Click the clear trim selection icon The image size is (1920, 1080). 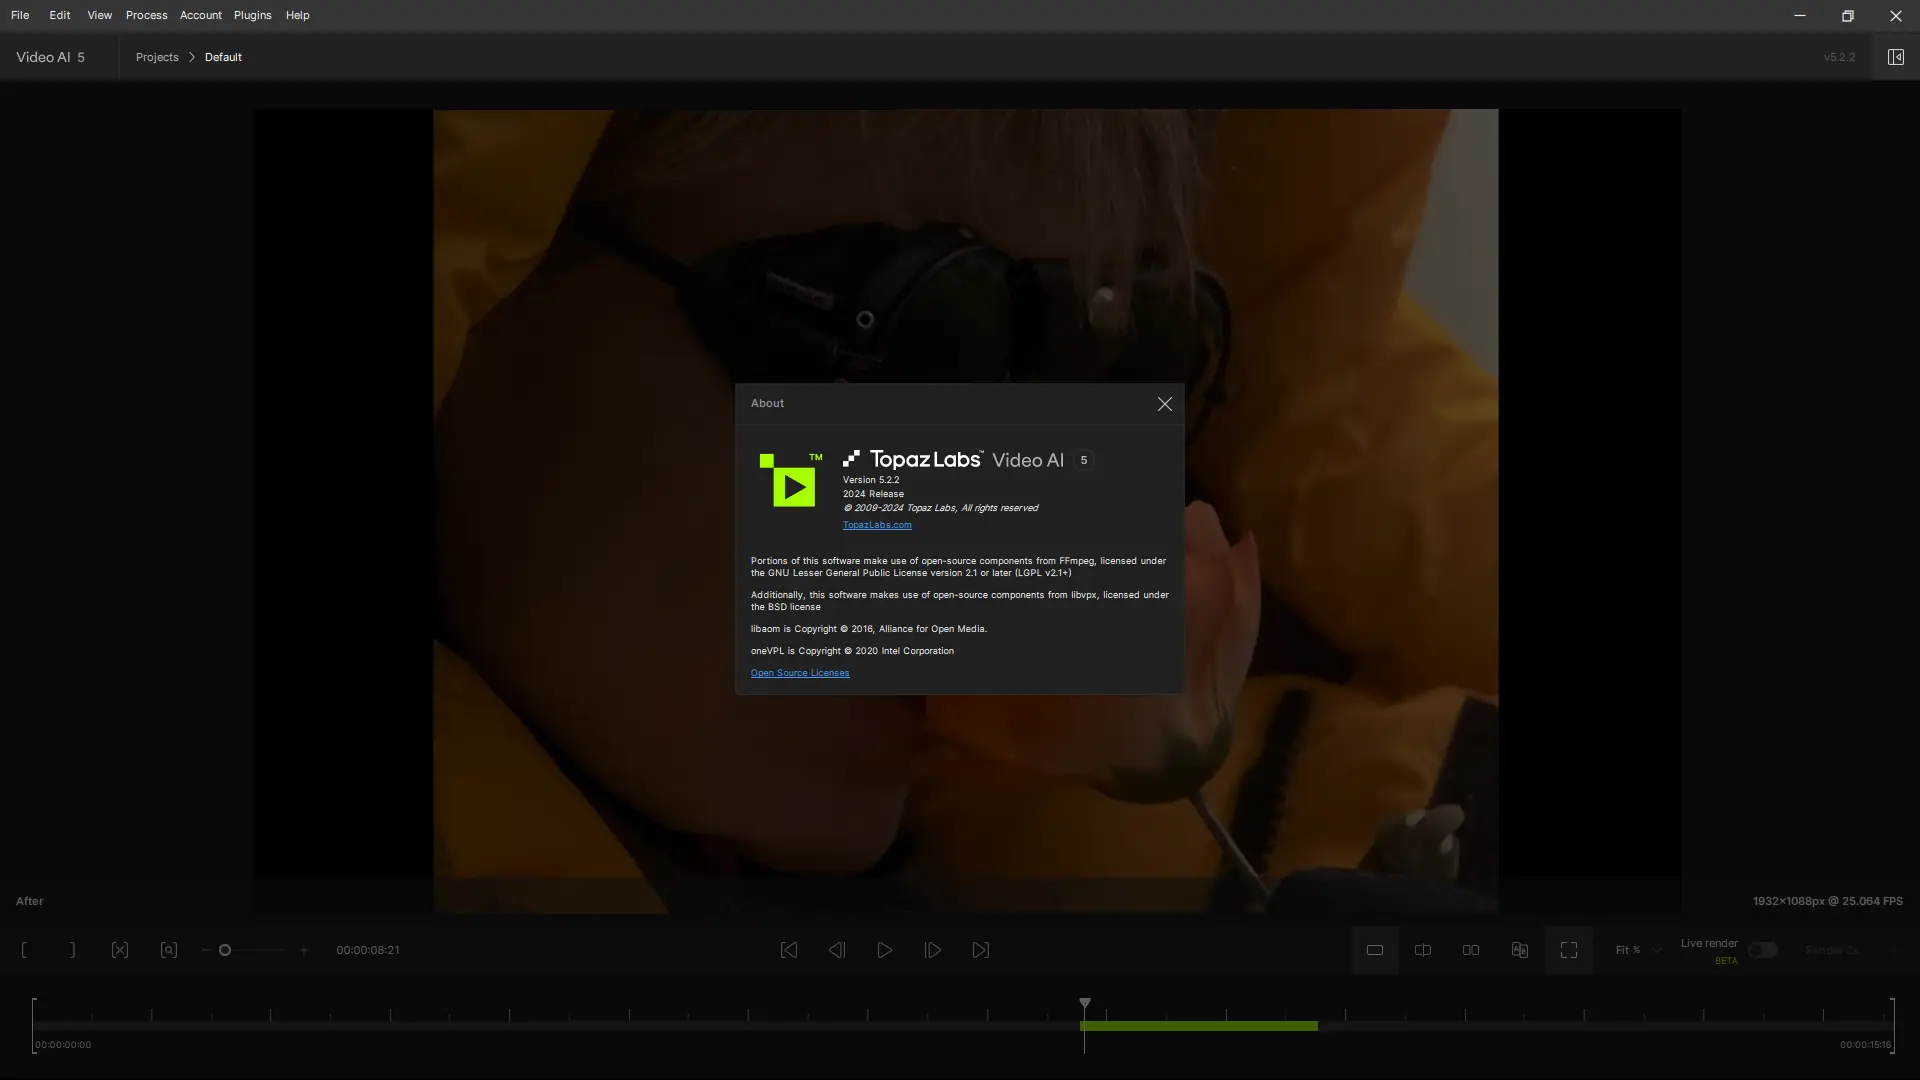[x=120, y=950]
